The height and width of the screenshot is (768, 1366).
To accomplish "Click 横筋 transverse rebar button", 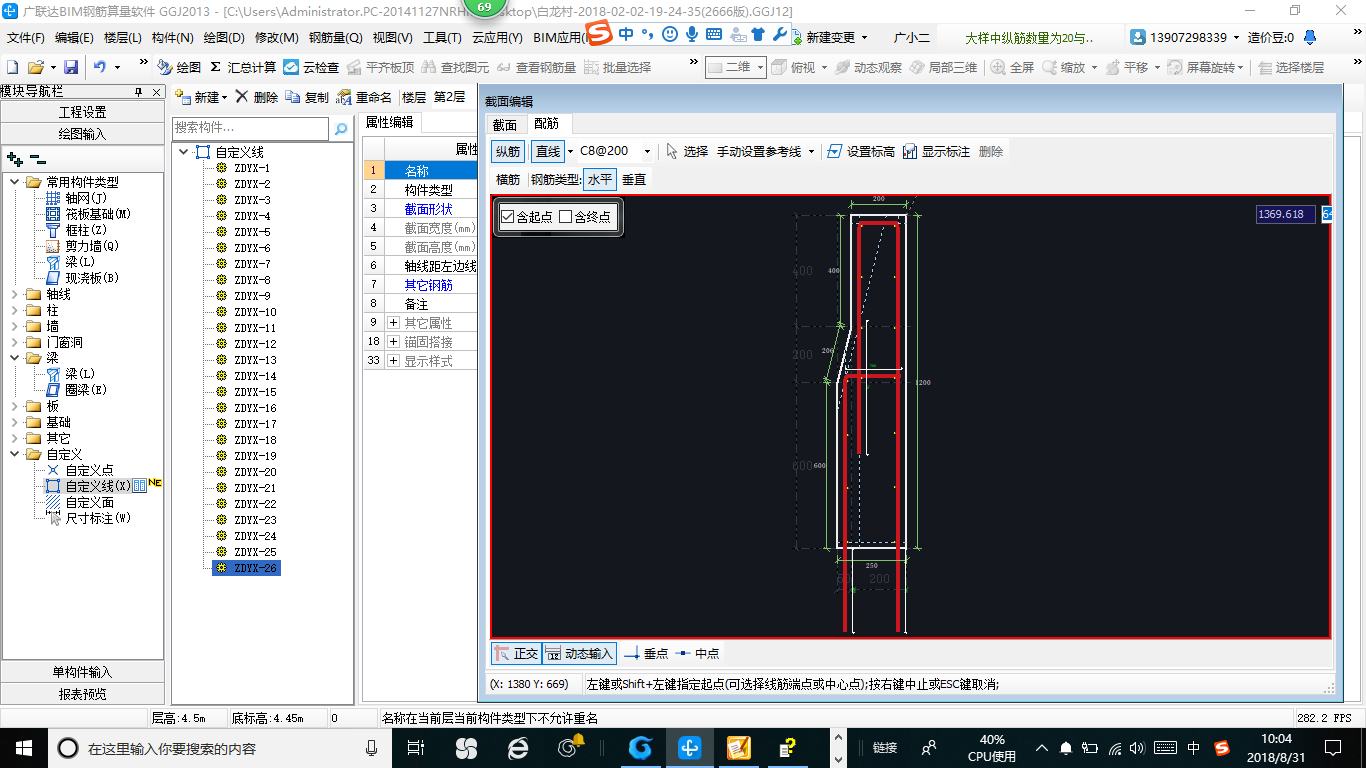I will pos(508,179).
